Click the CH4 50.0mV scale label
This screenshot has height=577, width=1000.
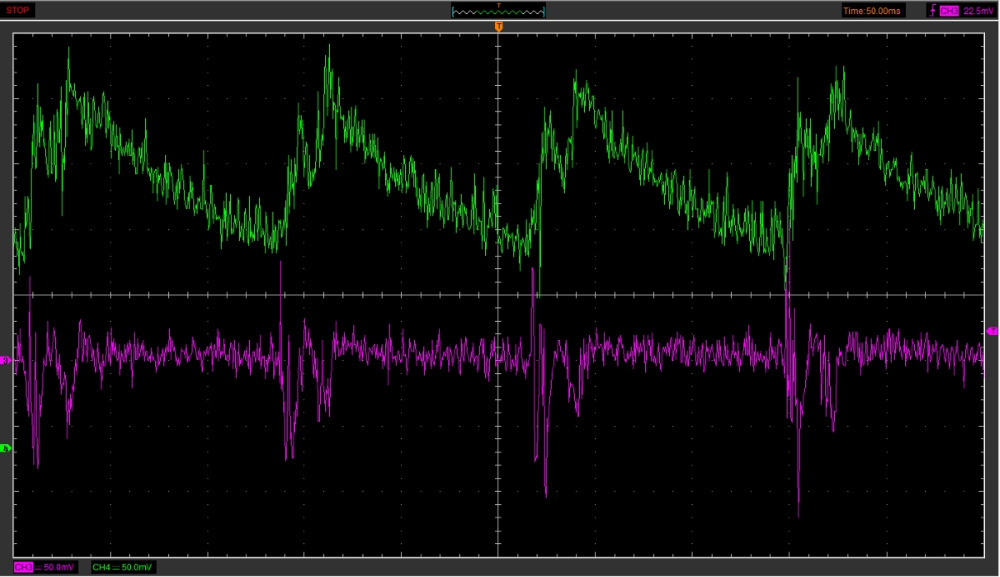(122, 567)
